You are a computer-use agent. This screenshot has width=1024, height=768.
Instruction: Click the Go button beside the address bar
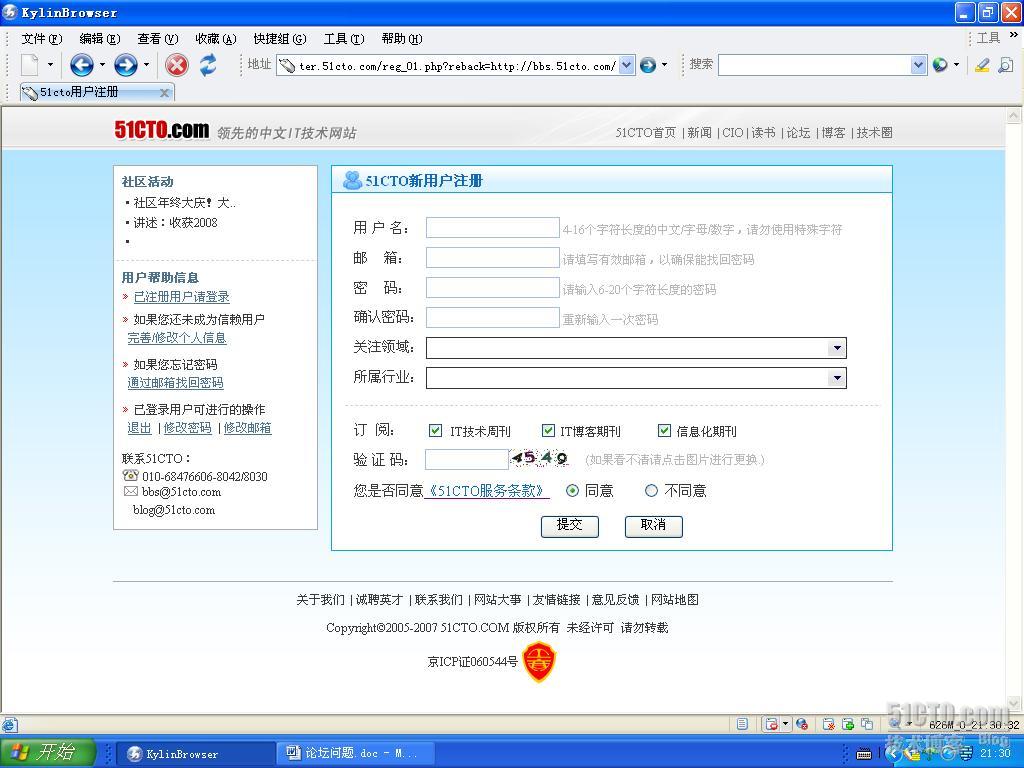point(647,65)
